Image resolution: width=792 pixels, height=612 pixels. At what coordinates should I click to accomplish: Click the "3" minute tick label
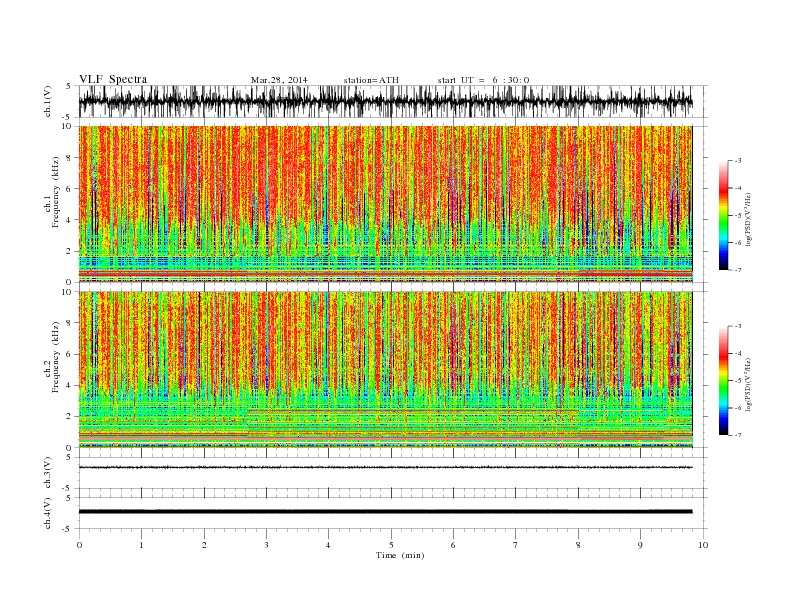click(266, 545)
